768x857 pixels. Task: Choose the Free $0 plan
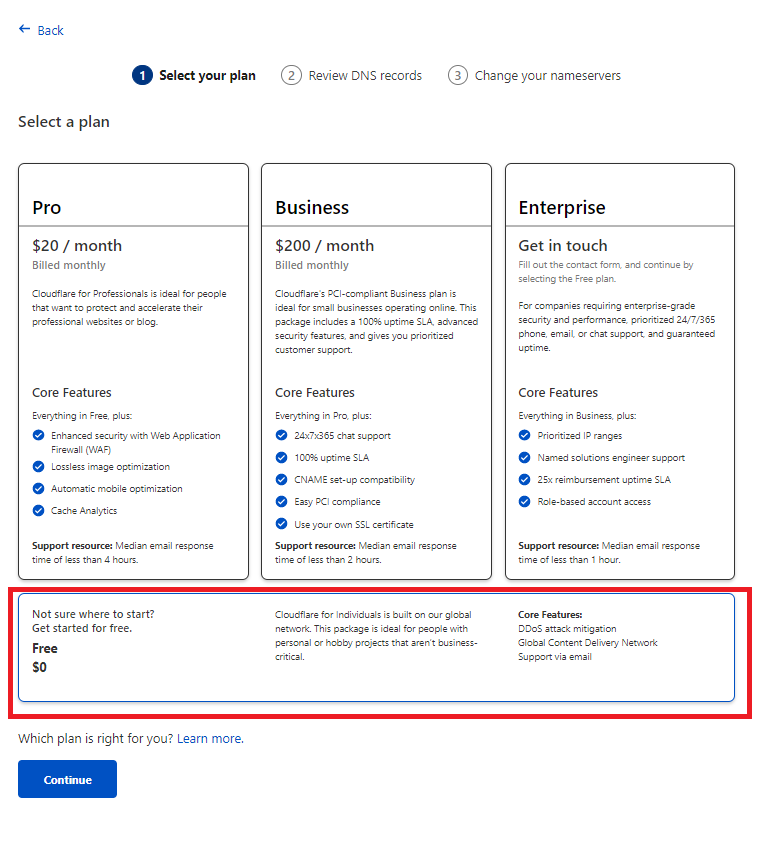tap(376, 647)
